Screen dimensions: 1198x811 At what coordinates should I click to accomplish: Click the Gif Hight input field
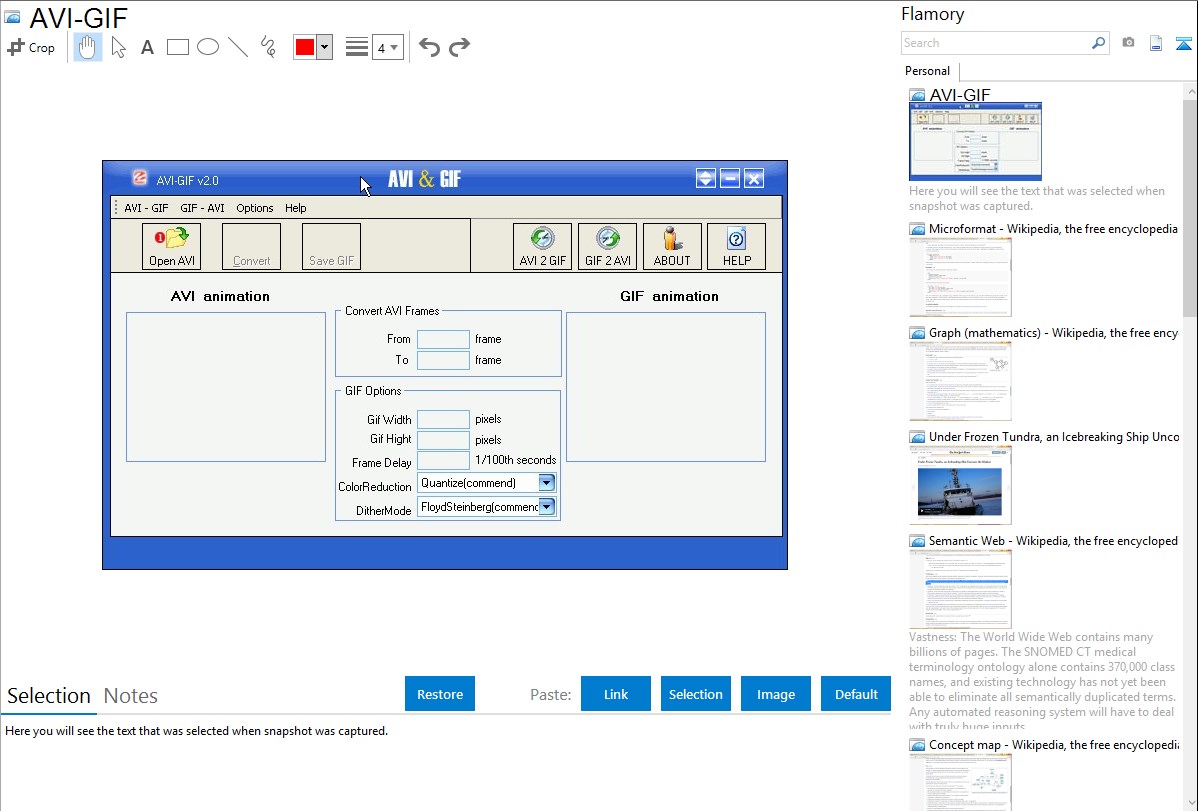pos(443,440)
